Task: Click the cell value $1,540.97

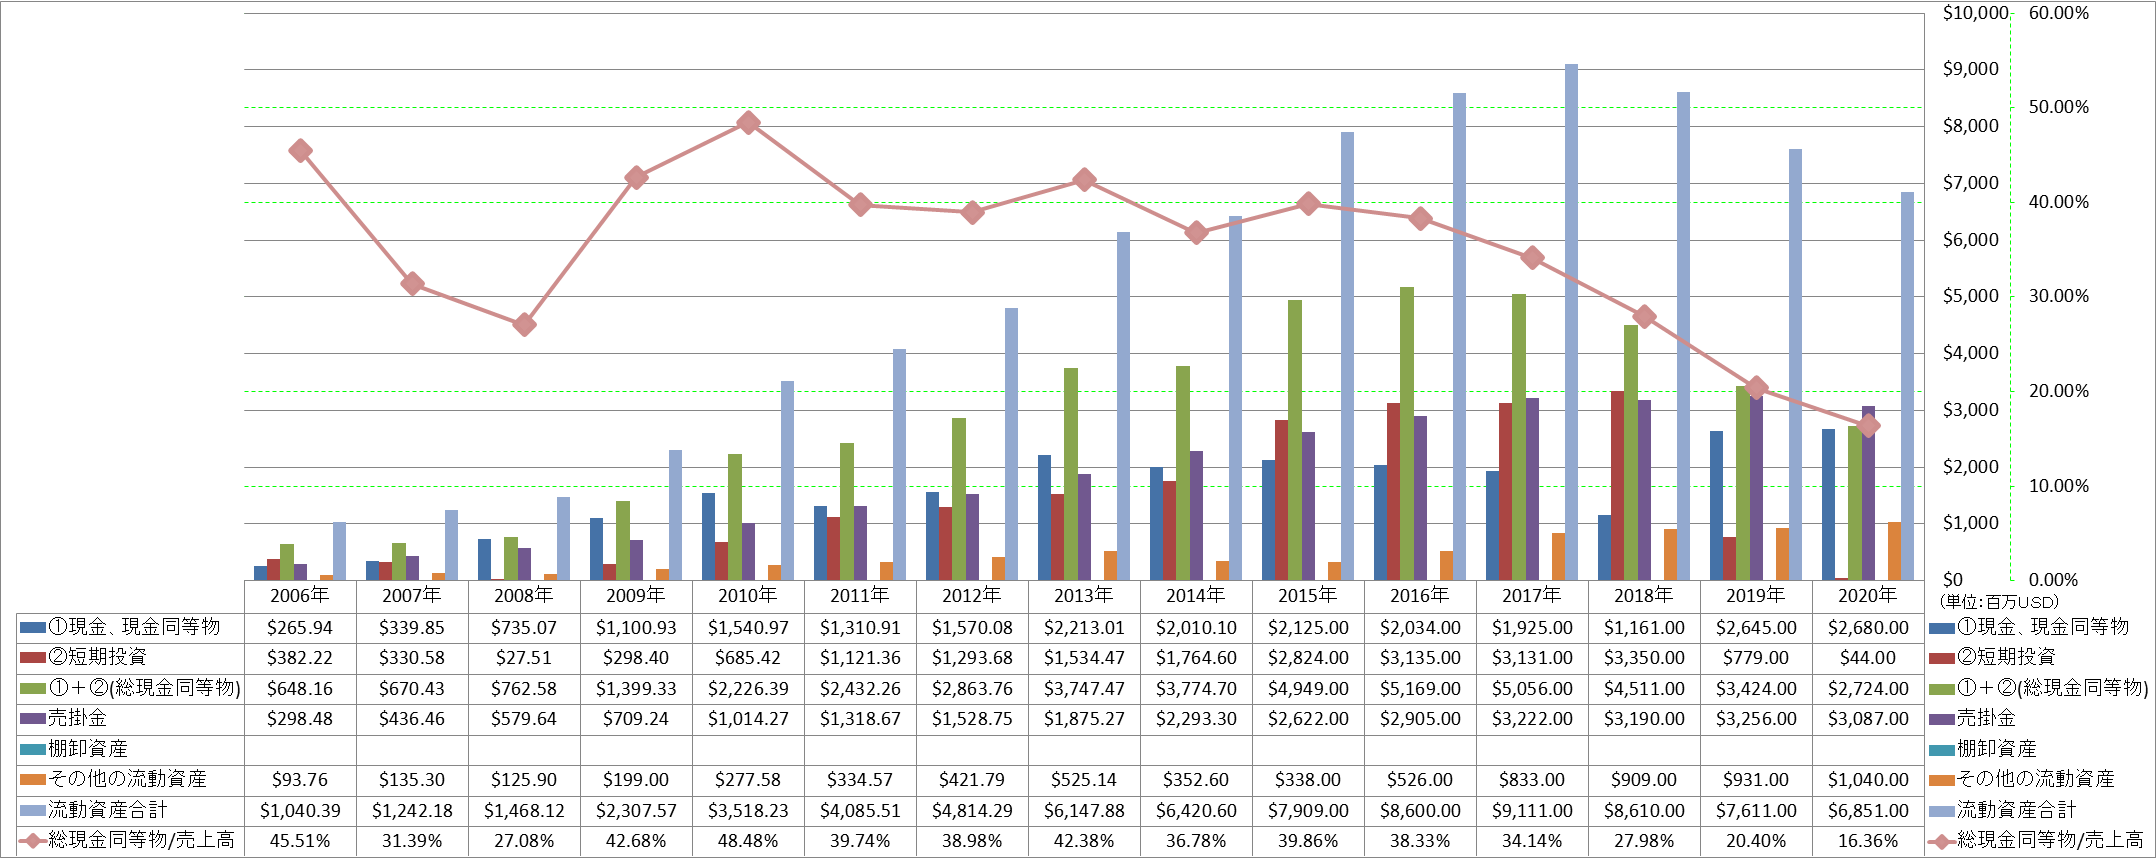Action: point(748,628)
